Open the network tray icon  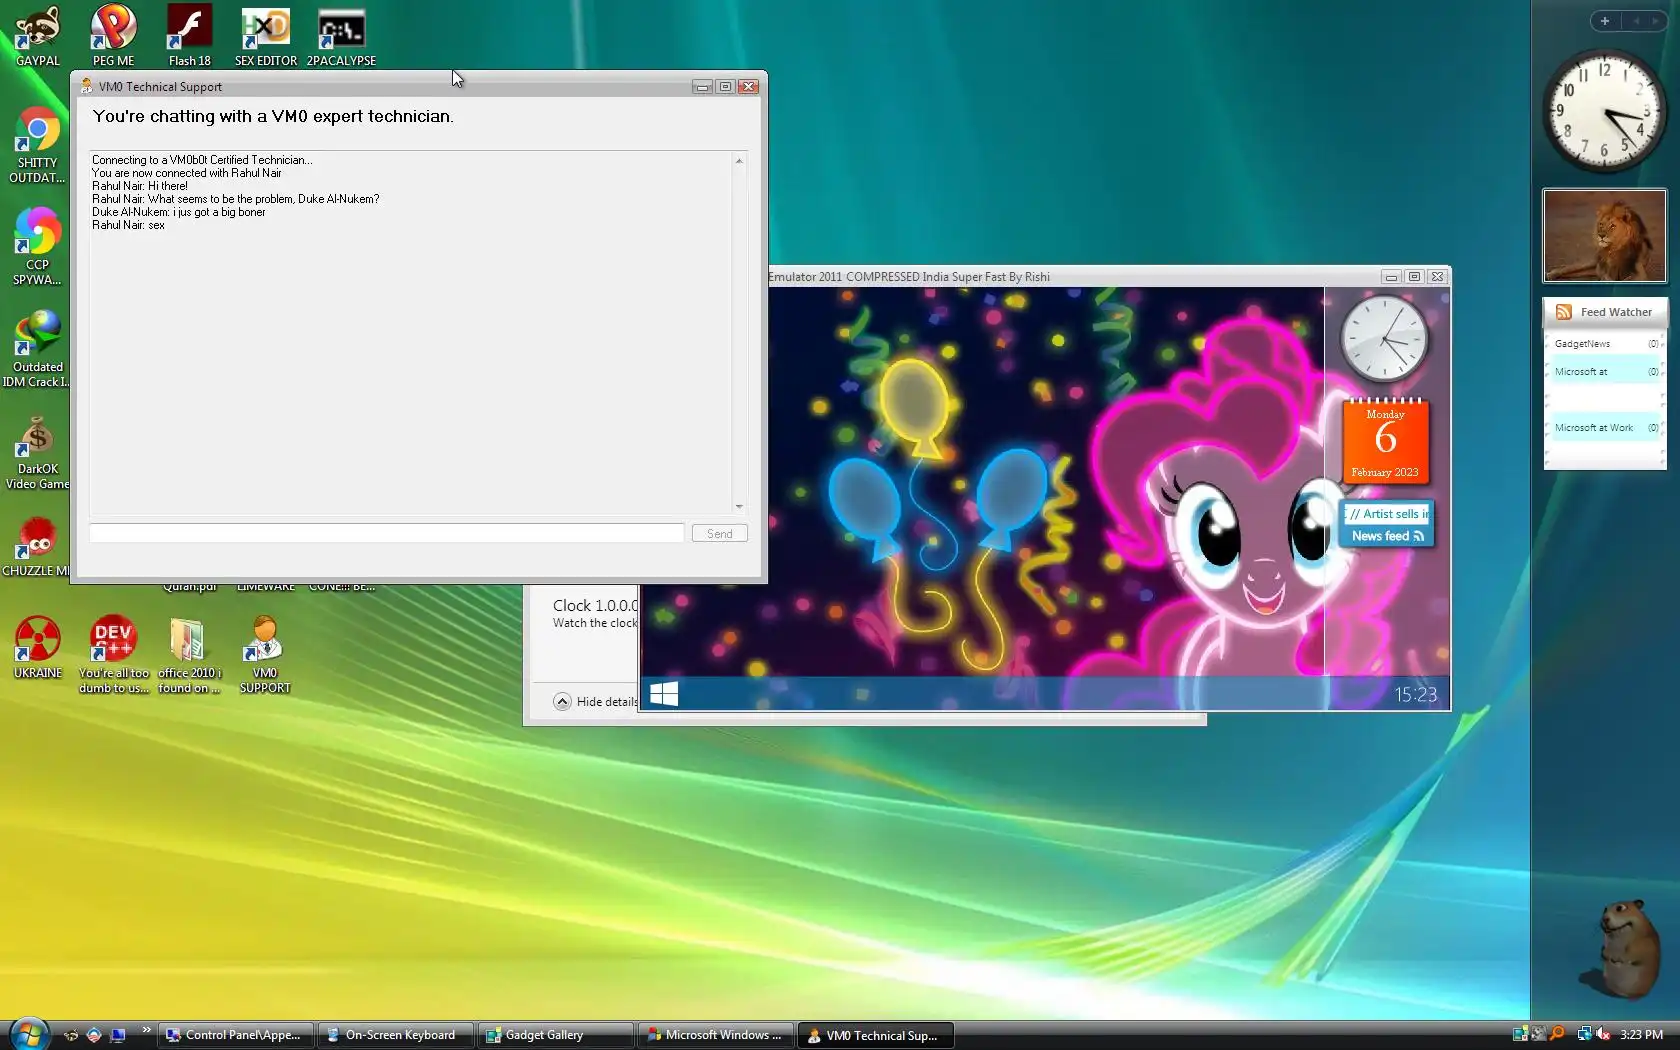[x=1584, y=1034]
